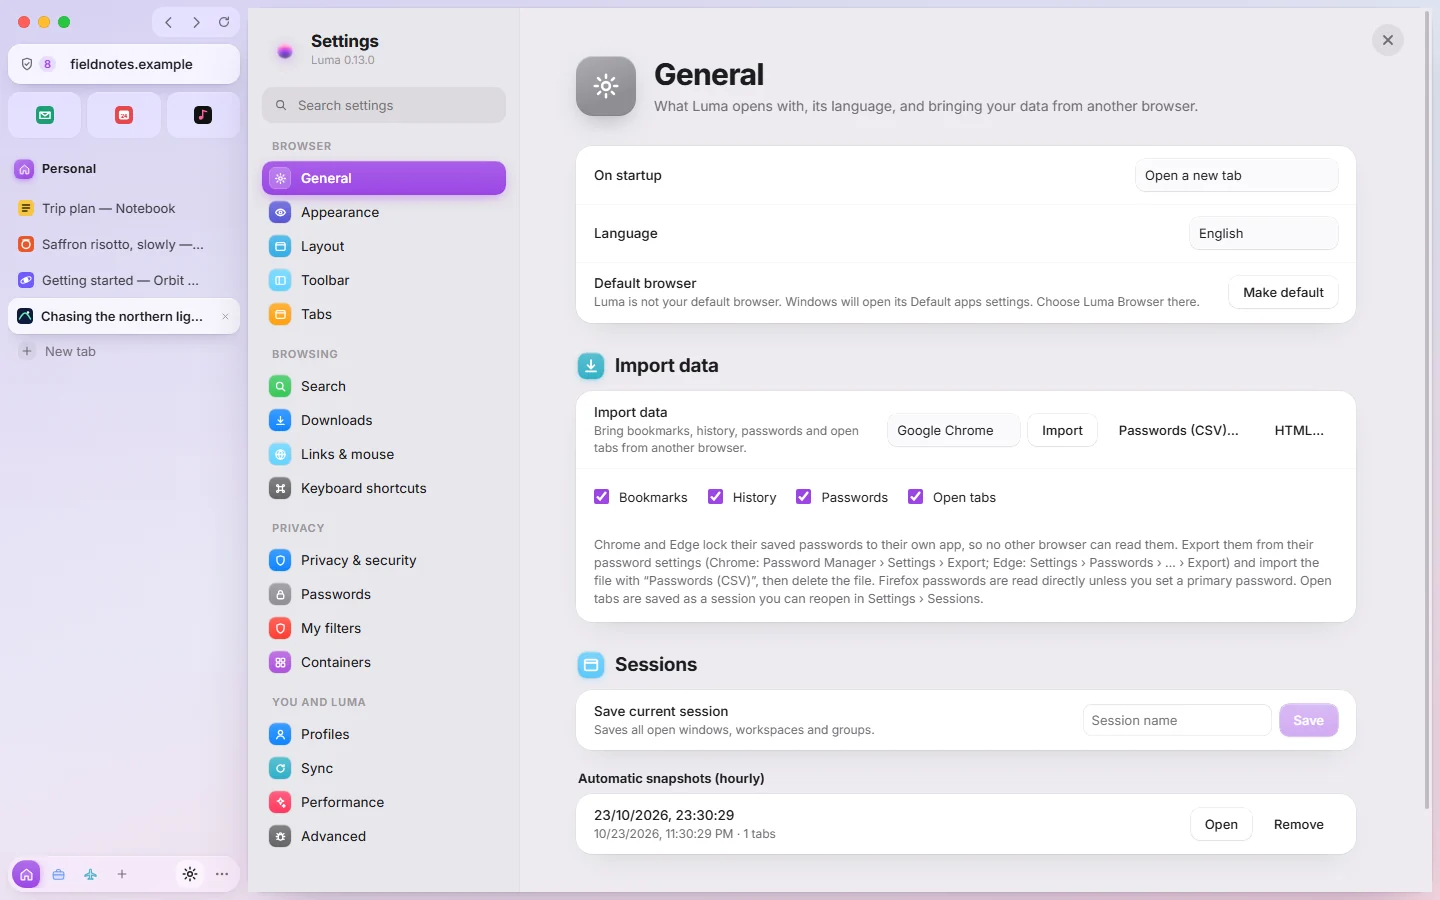This screenshot has width=1440, height=900.
Task: Uncheck the Bookmarks checkbox
Action: pyautogui.click(x=602, y=497)
